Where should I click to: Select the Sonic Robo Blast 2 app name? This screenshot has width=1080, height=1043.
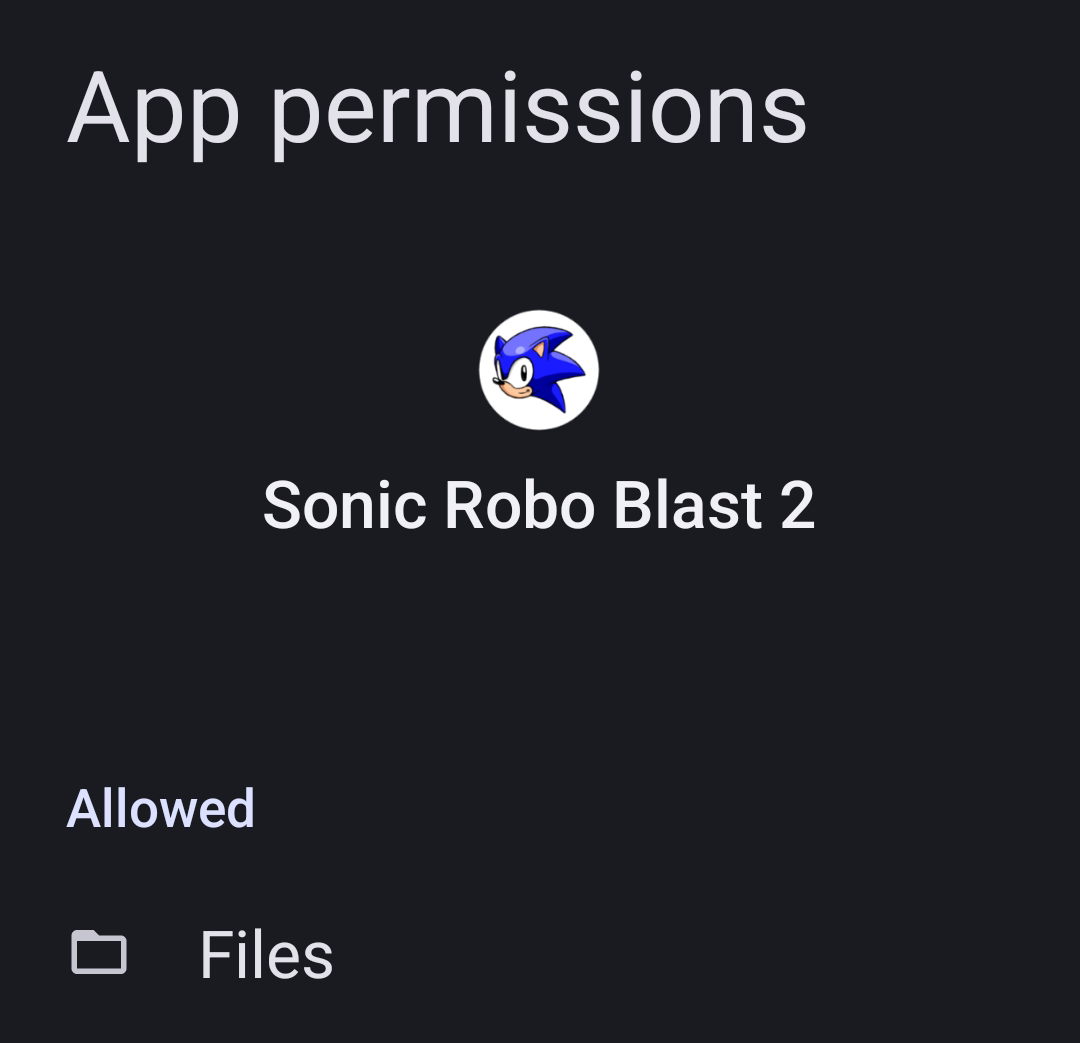pyautogui.click(x=539, y=506)
